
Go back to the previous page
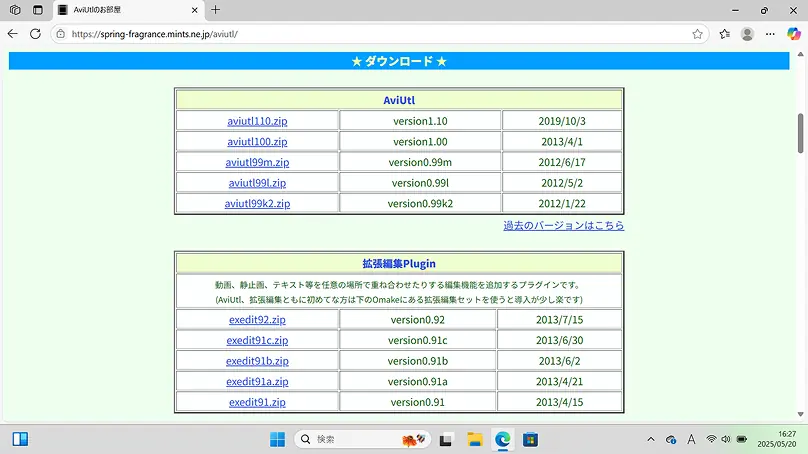click(13, 34)
